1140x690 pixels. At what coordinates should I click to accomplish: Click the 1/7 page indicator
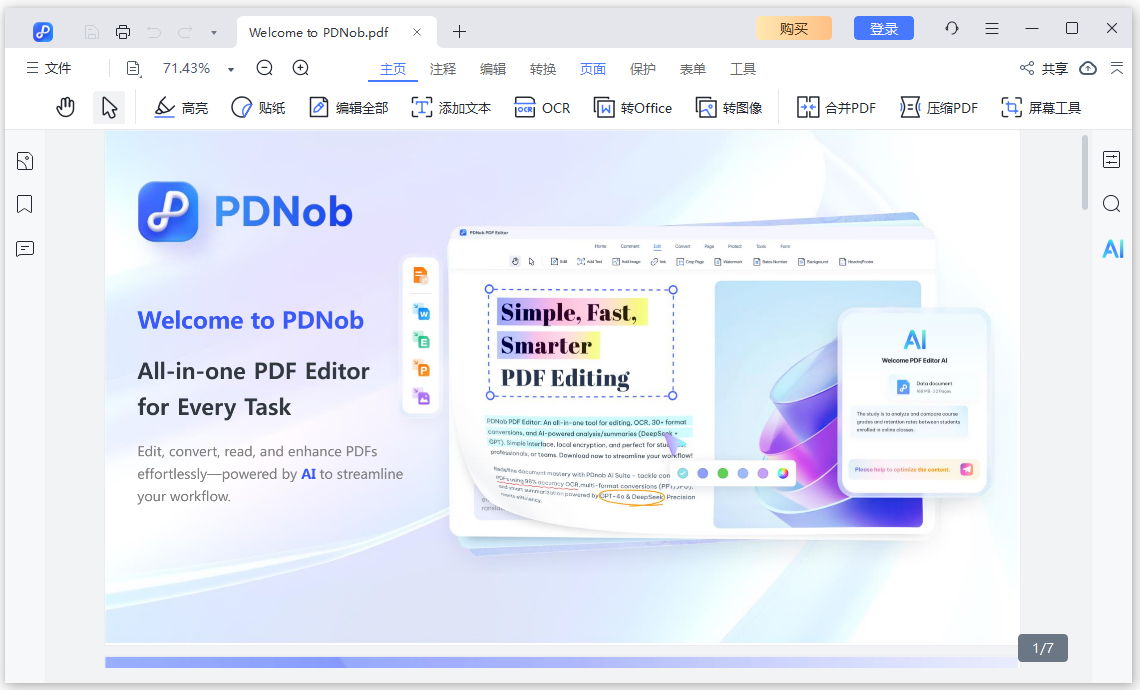[x=1043, y=648]
